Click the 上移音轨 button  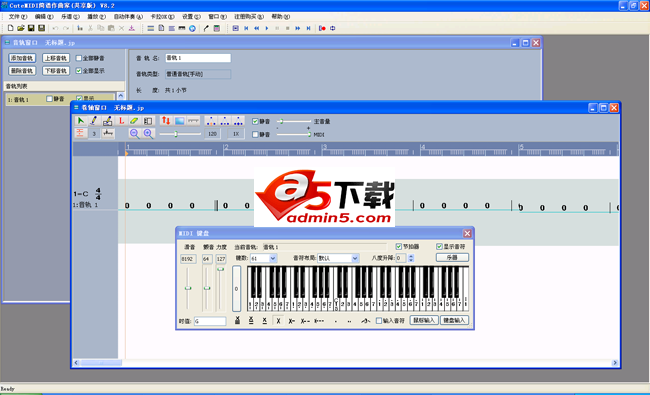pos(56,58)
